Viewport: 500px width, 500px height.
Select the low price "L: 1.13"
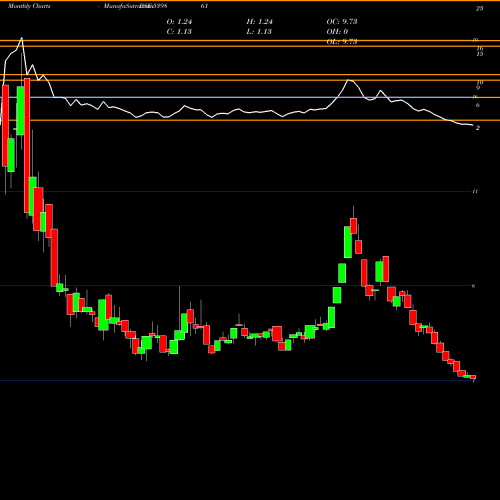pyautogui.click(x=259, y=32)
